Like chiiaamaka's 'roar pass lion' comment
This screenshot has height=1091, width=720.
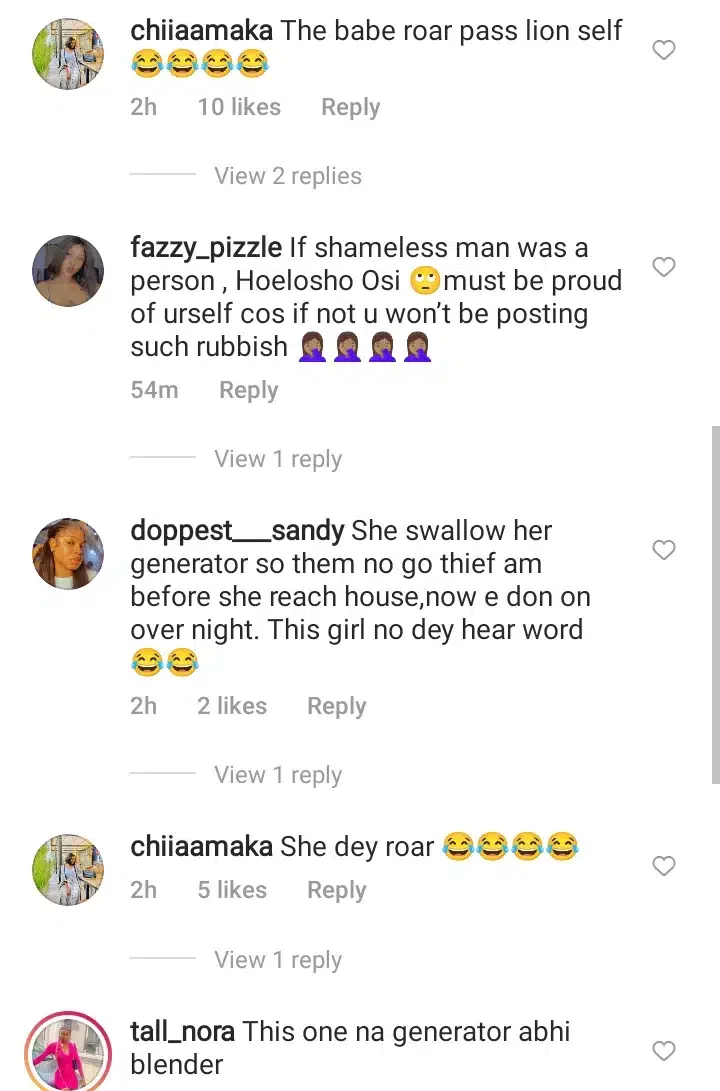[664, 50]
